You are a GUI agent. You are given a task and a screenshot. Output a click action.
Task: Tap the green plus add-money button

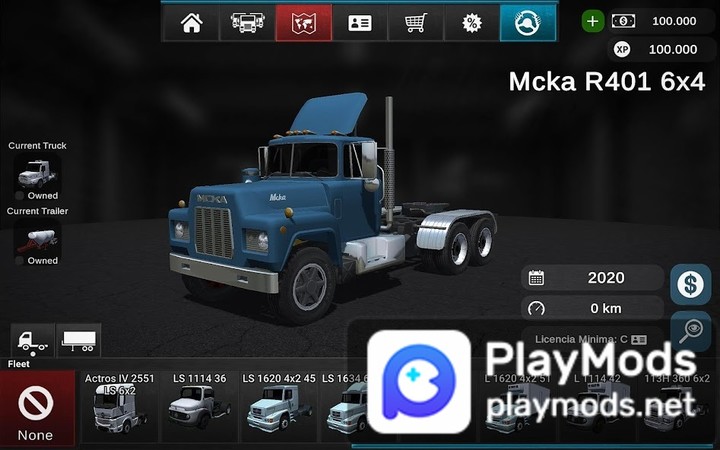tap(593, 21)
